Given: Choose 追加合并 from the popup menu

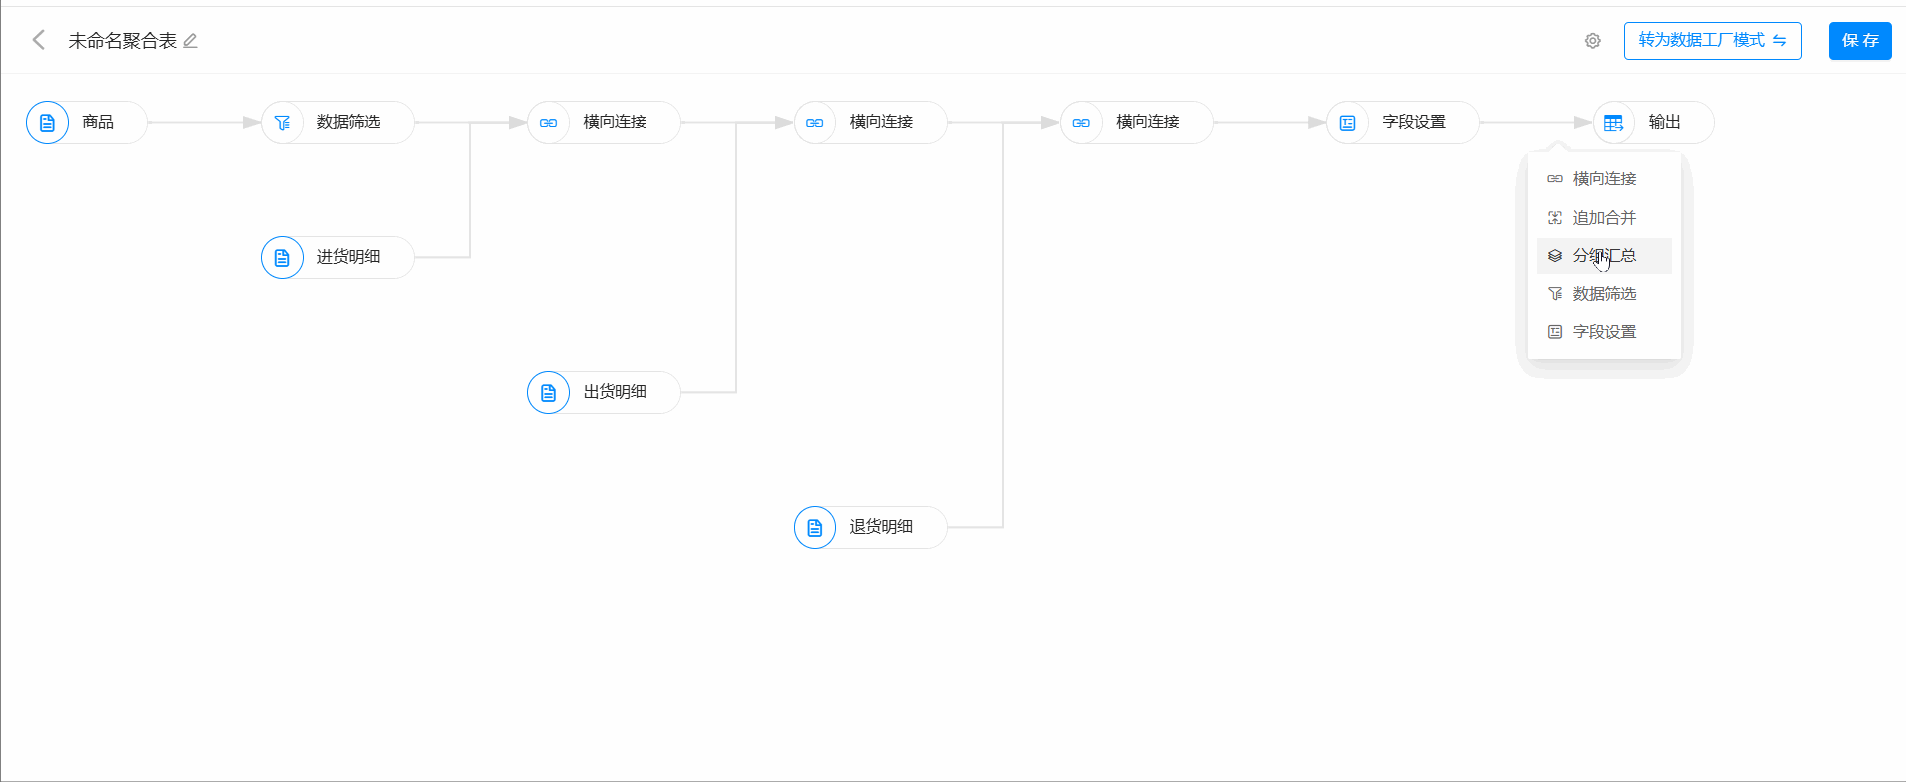Looking at the screenshot, I should pos(1604,218).
